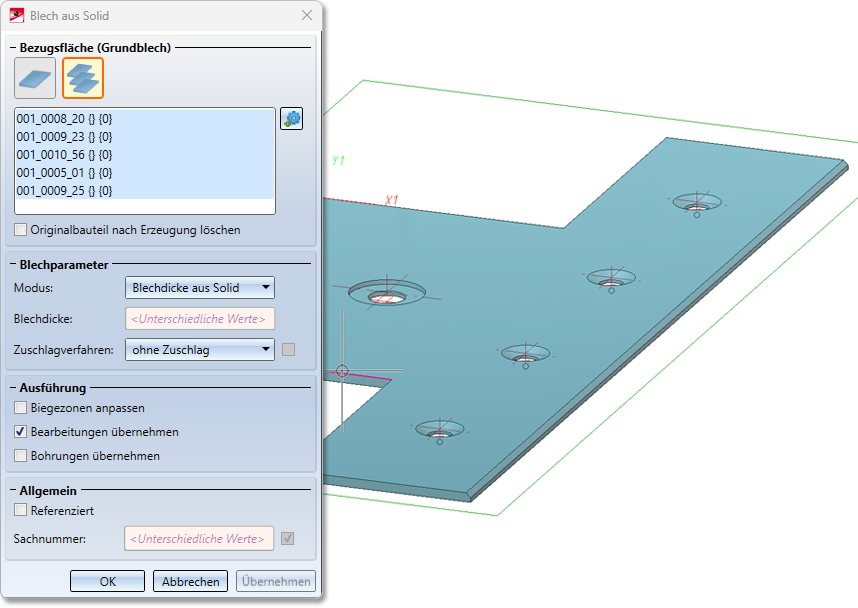This screenshot has height=608, width=858.
Task: Select list entry 001_0005_01
Action: [144, 172]
